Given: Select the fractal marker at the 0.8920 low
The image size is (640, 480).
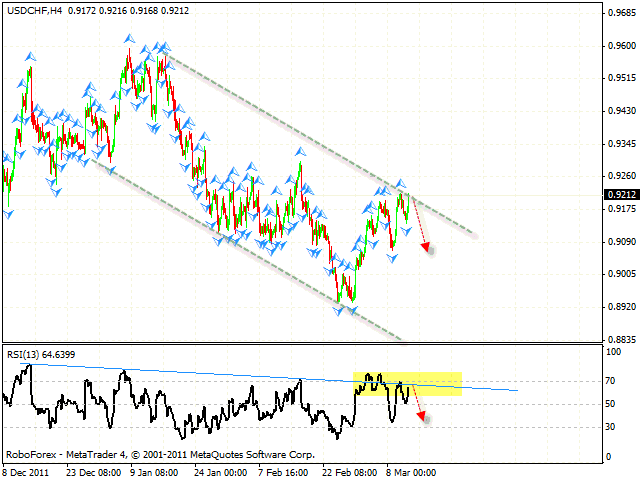Looking at the screenshot, I should [x=351, y=311].
